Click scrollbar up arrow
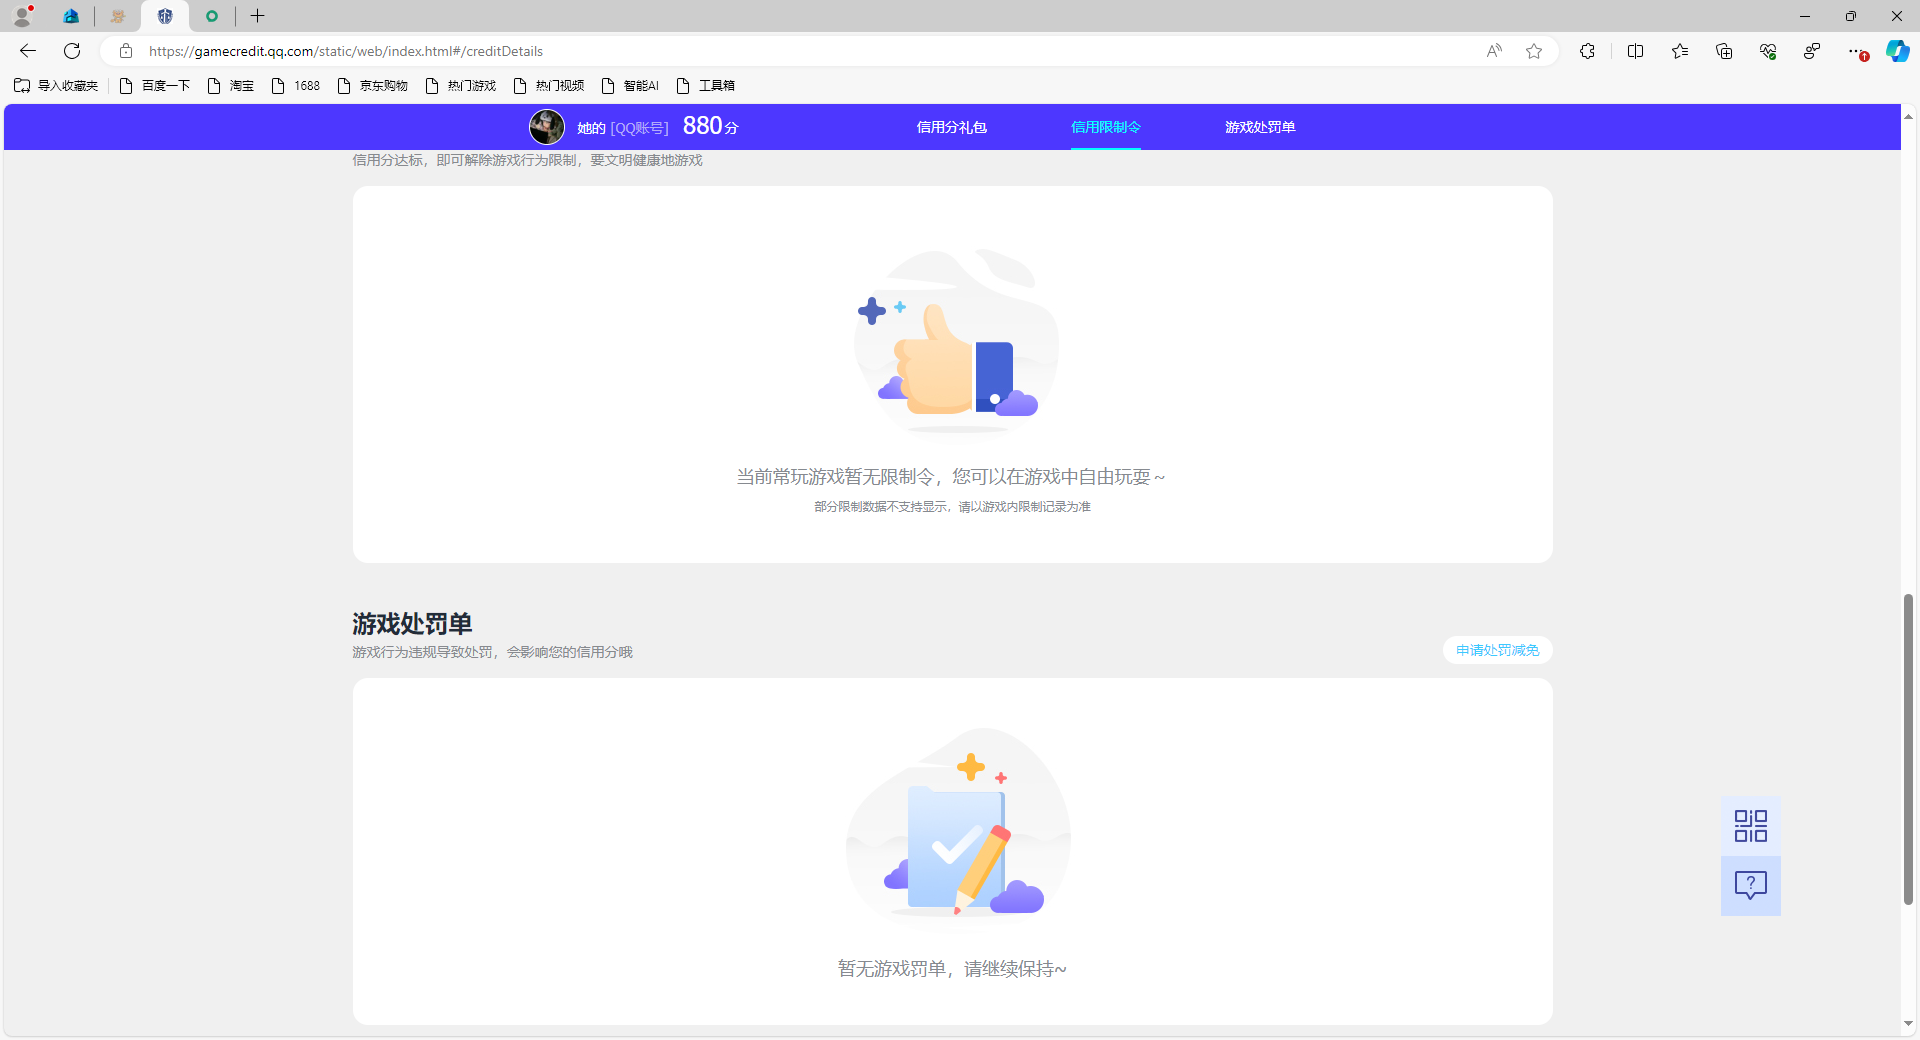Image resolution: width=1920 pixels, height=1040 pixels. (1908, 116)
